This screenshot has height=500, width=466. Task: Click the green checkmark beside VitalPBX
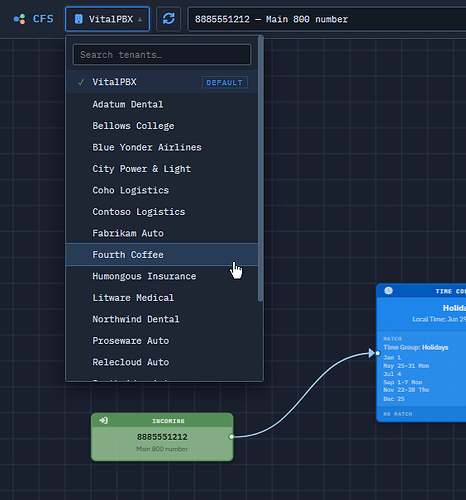pyautogui.click(x=81, y=82)
